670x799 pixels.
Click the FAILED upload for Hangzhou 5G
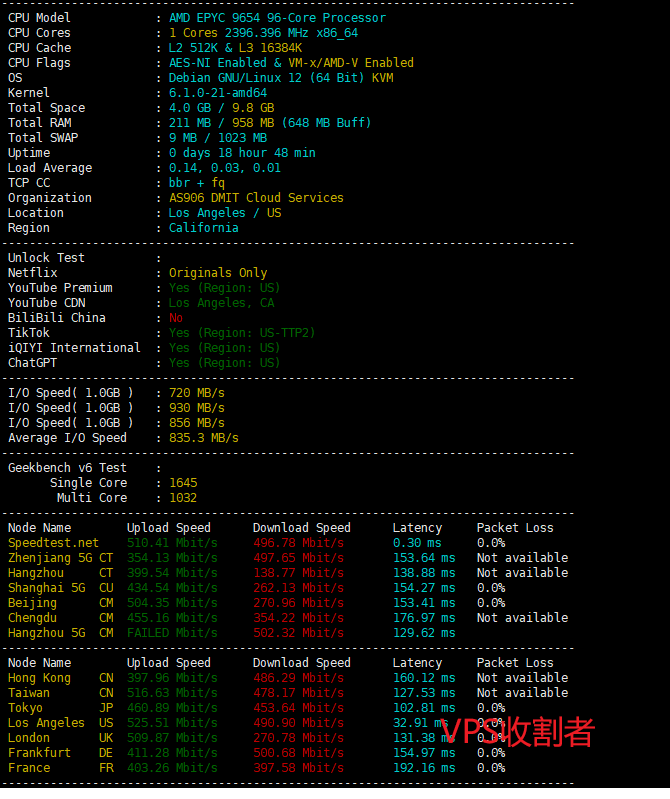(148, 633)
